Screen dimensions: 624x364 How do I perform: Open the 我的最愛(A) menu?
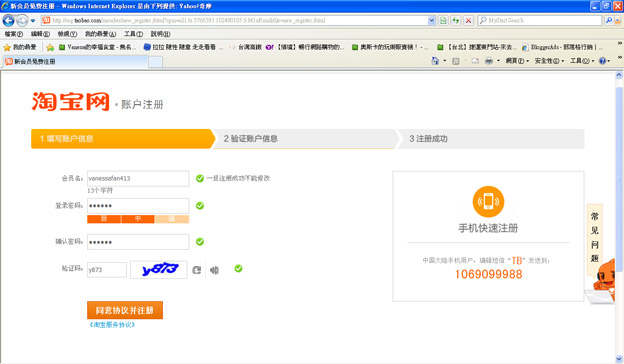point(100,34)
